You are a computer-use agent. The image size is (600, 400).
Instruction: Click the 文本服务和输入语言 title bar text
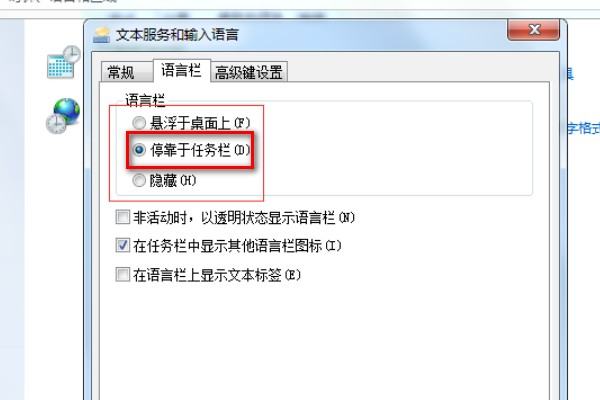click(x=178, y=35)
